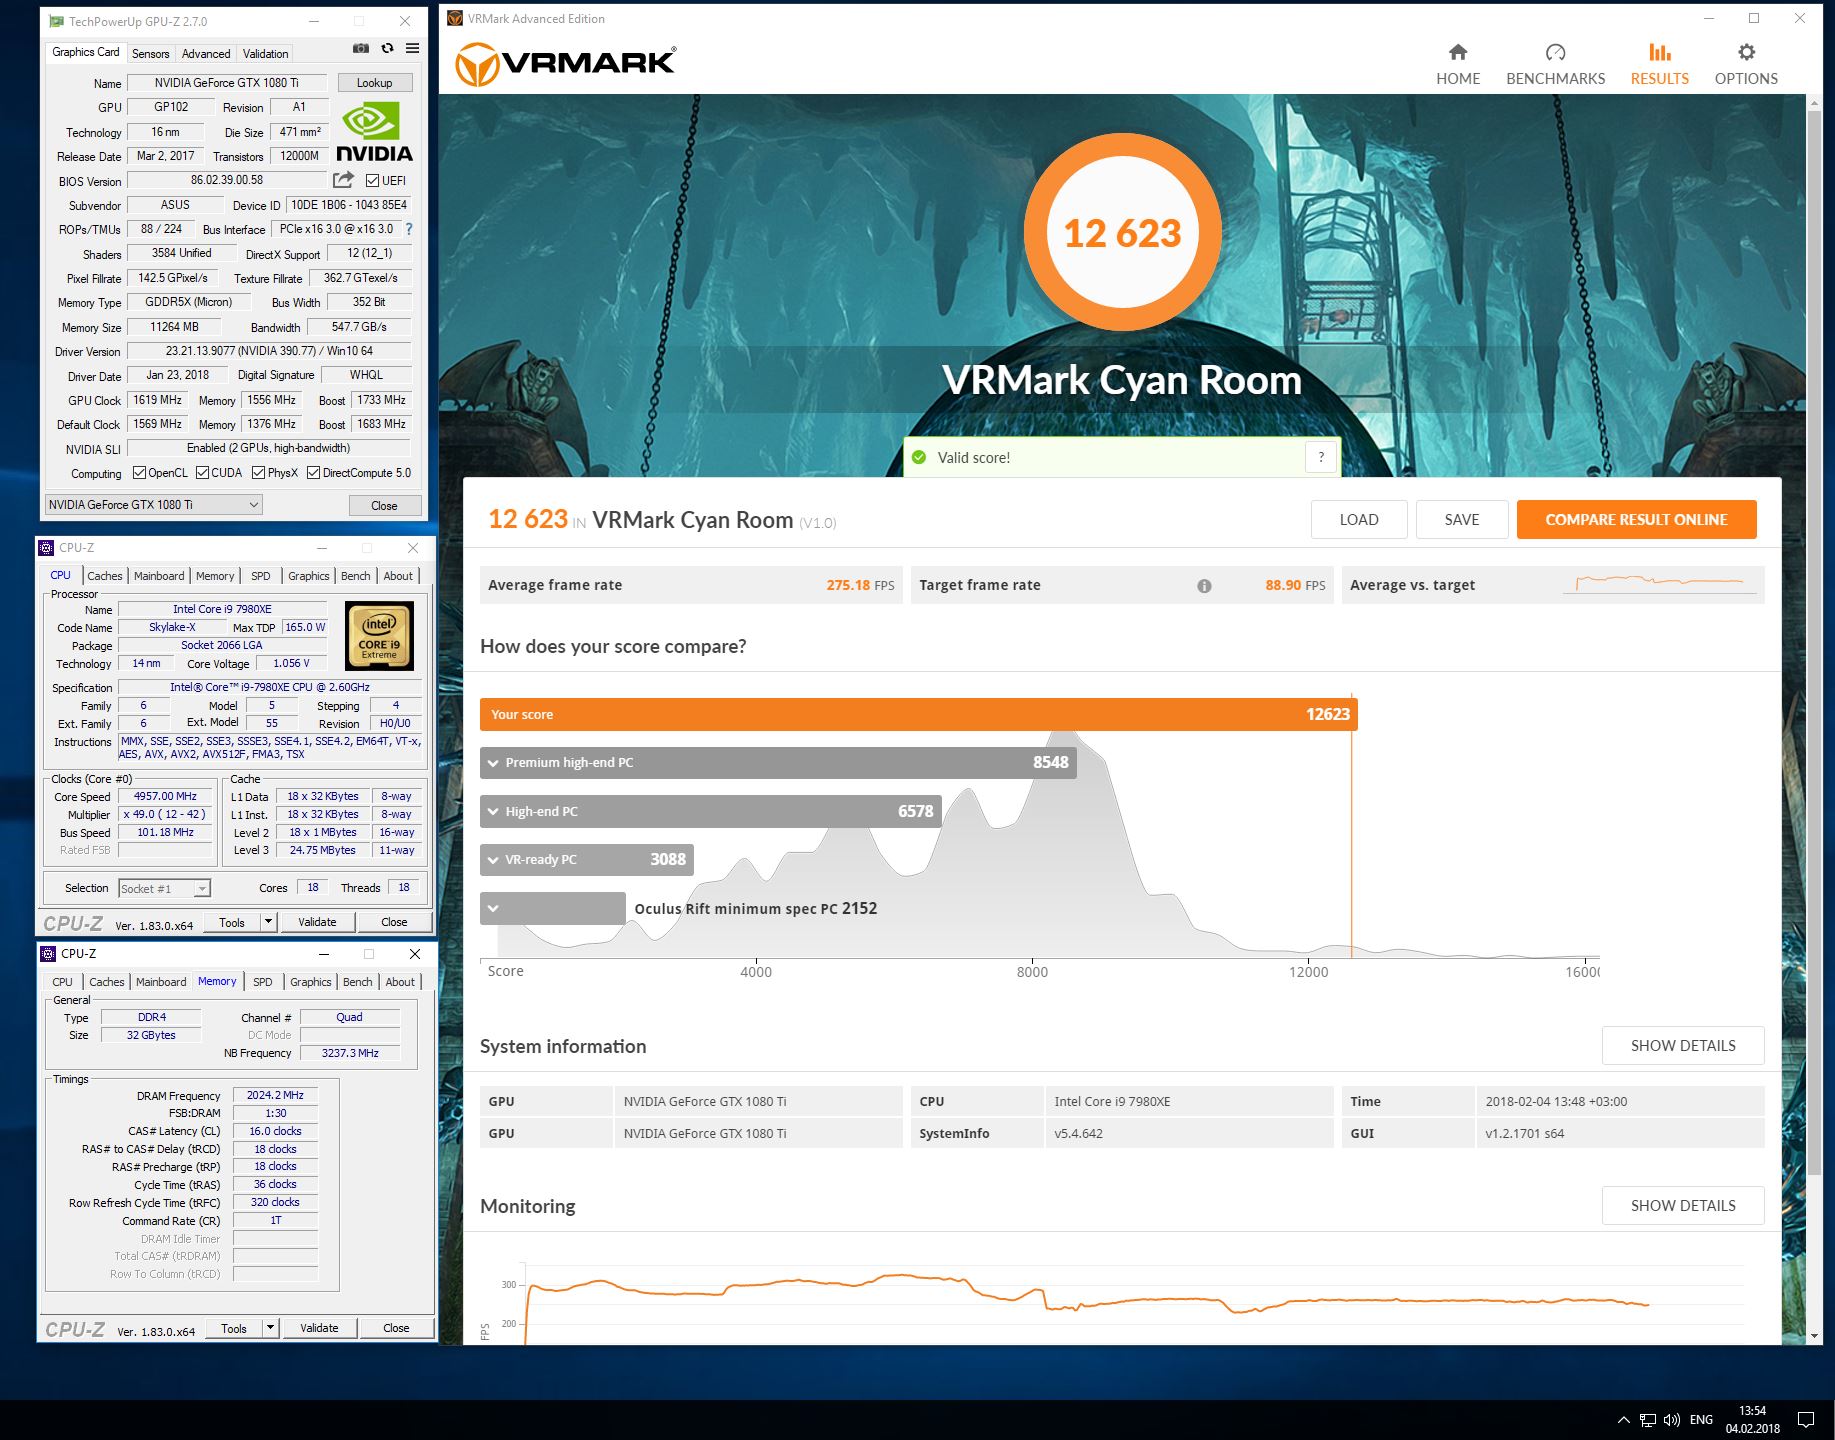Toggle the UEFI checkbox in GPU-Z
1835x1440 pixels.
click(372, 180)
